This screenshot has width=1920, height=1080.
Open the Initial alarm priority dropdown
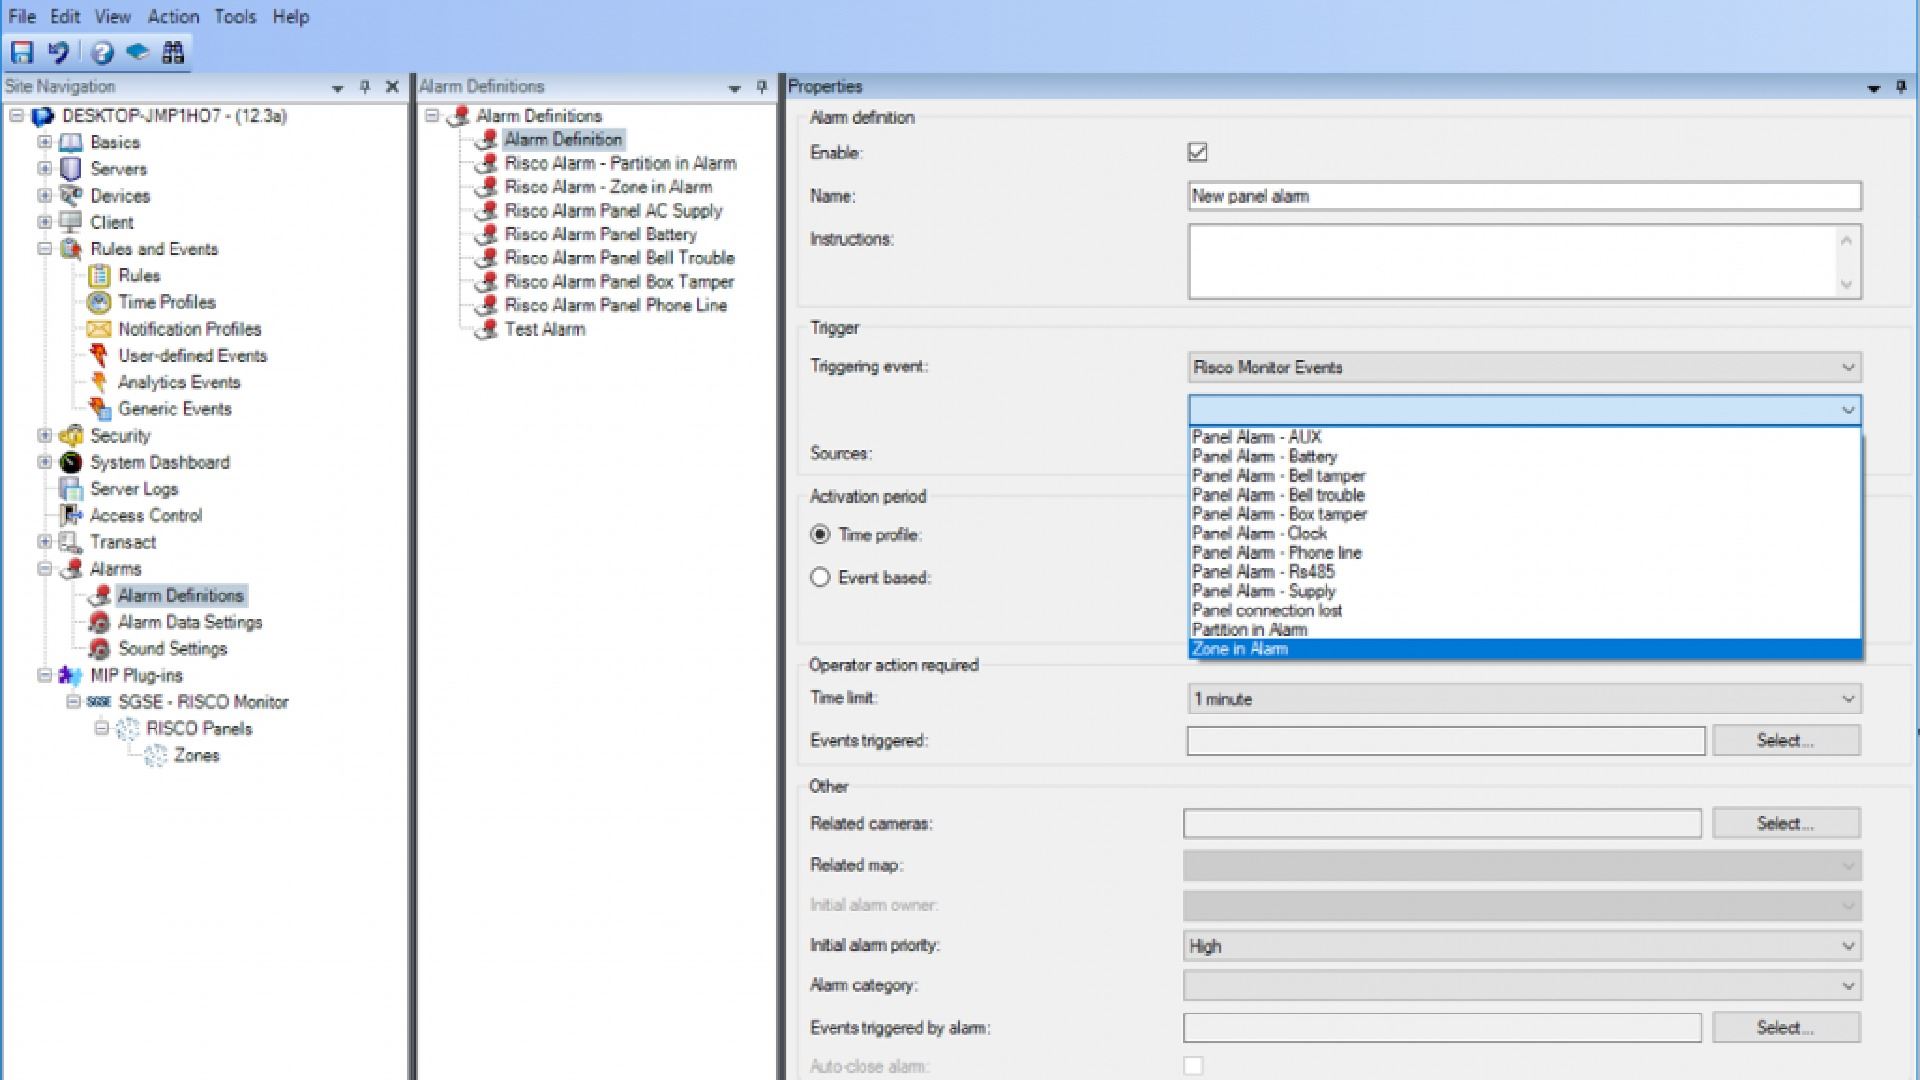1522,946
